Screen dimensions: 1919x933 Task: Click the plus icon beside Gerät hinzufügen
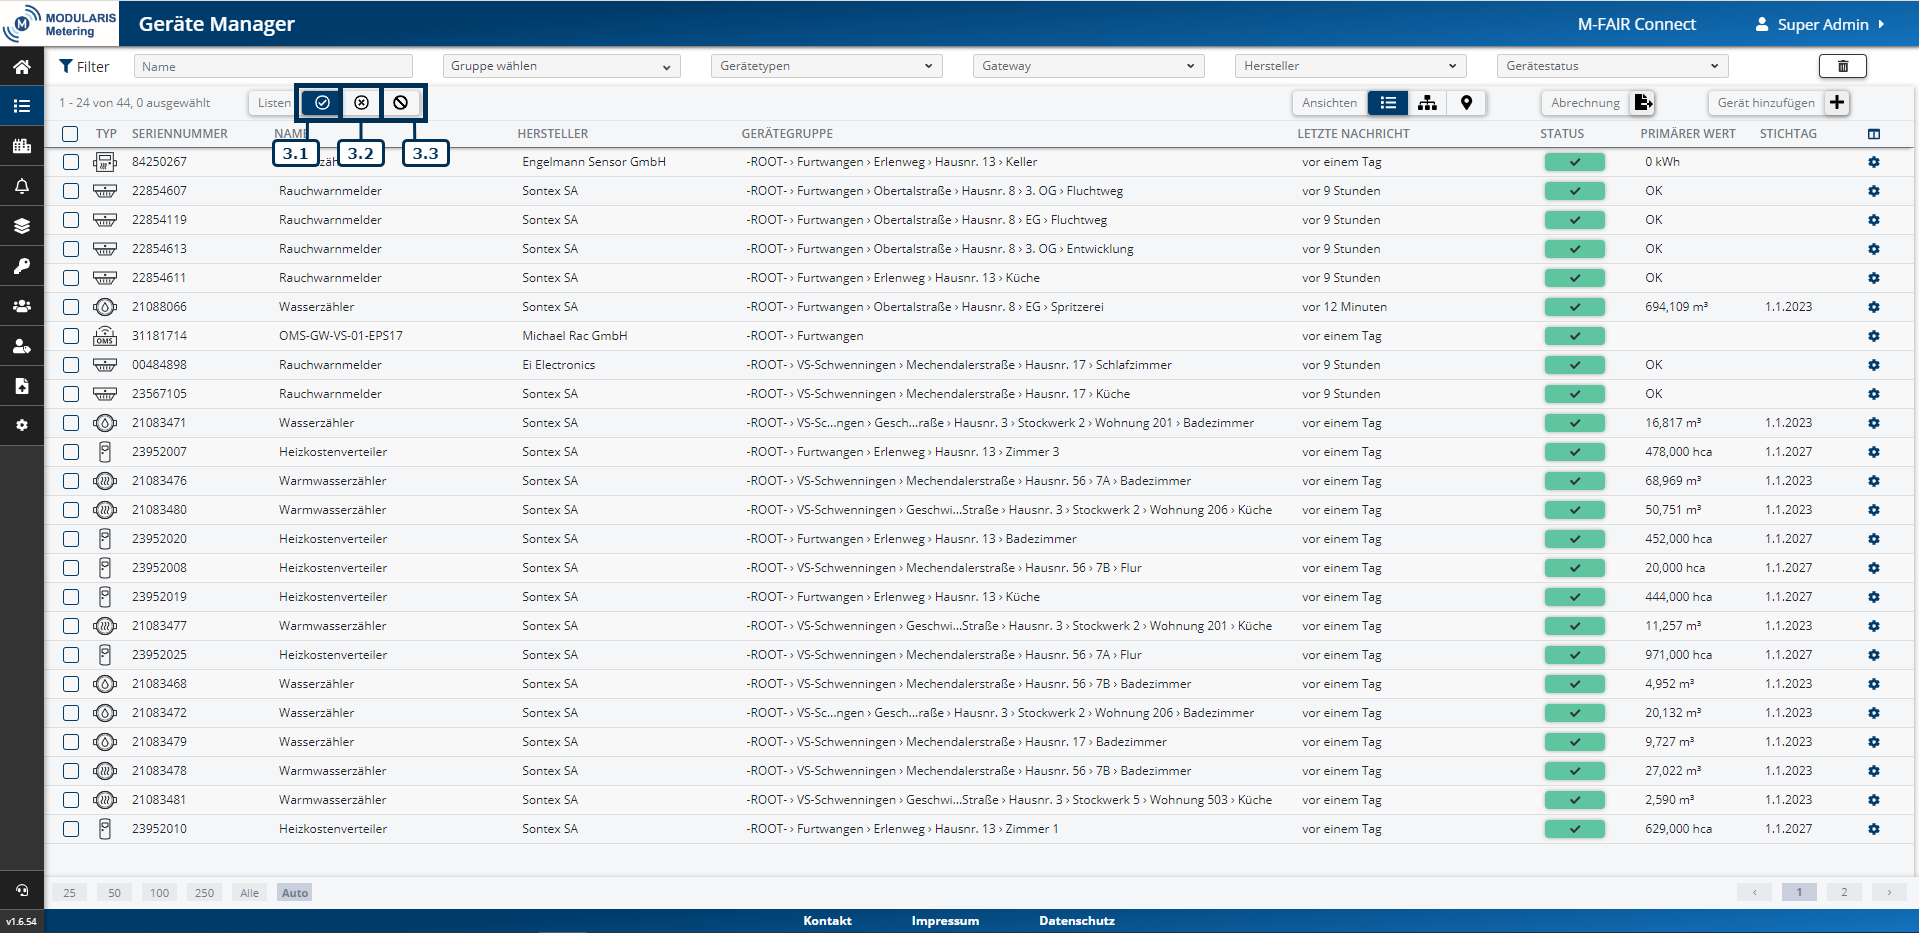click(1837, 103)
